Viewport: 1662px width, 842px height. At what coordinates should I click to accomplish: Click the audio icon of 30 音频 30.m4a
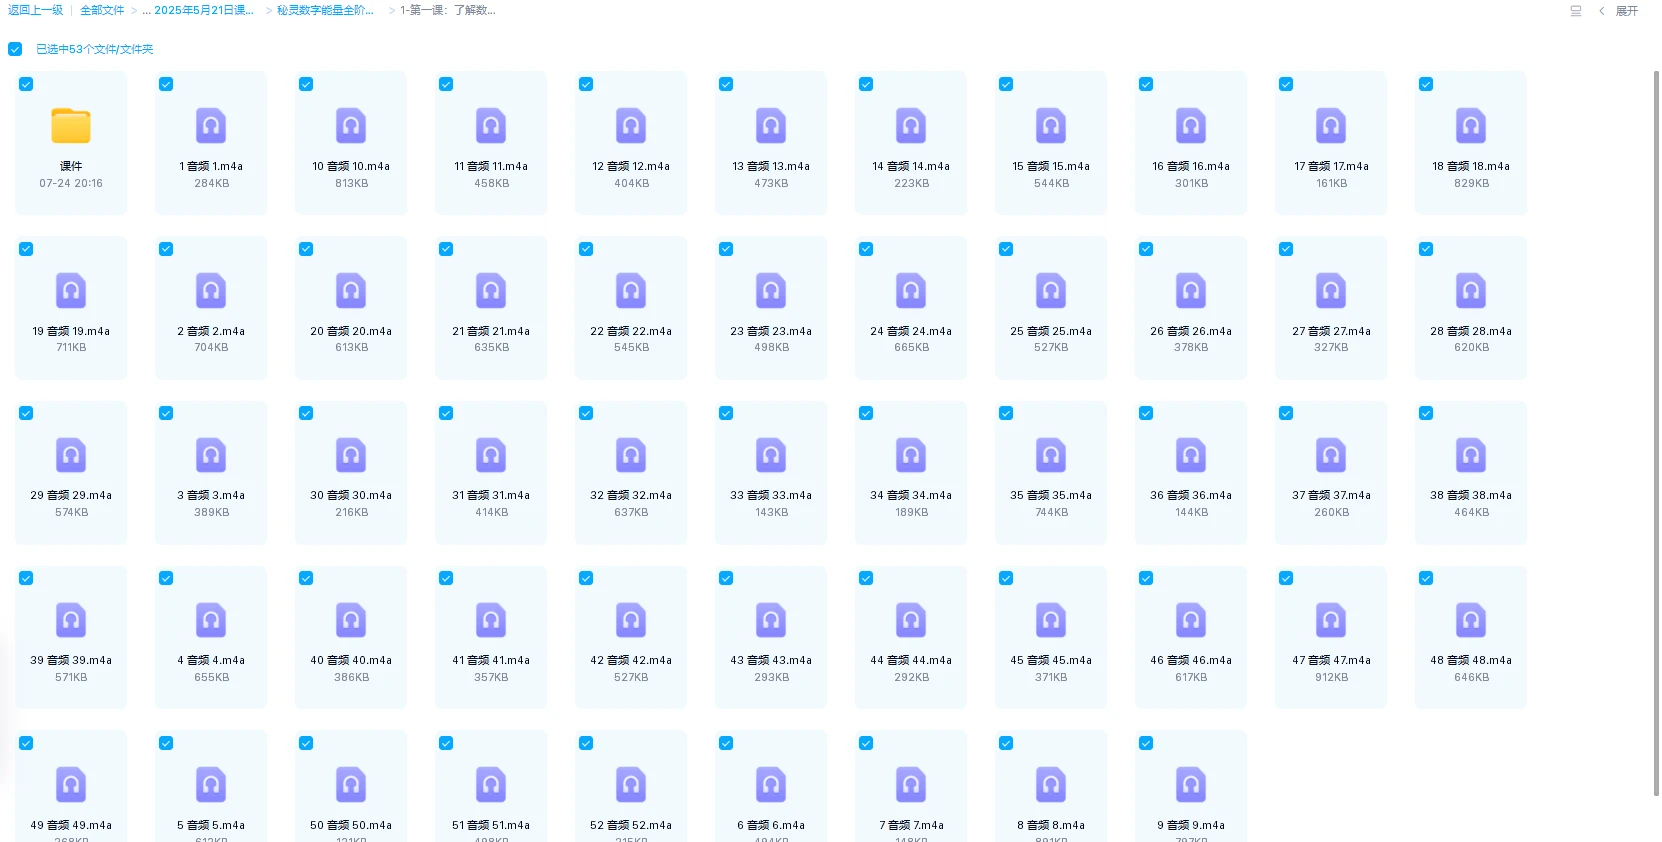pos(351,455)
